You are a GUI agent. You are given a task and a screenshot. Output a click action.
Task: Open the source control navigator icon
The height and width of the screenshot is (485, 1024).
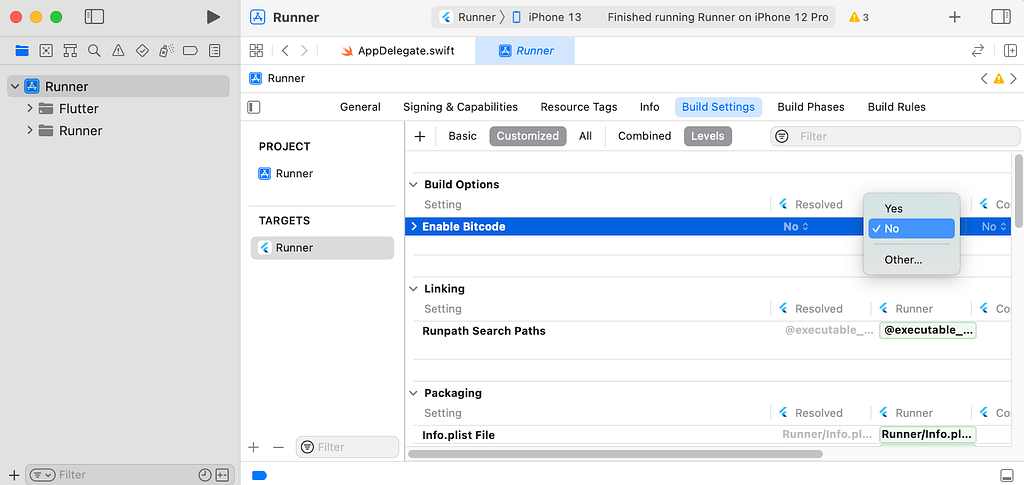[46, 51]
